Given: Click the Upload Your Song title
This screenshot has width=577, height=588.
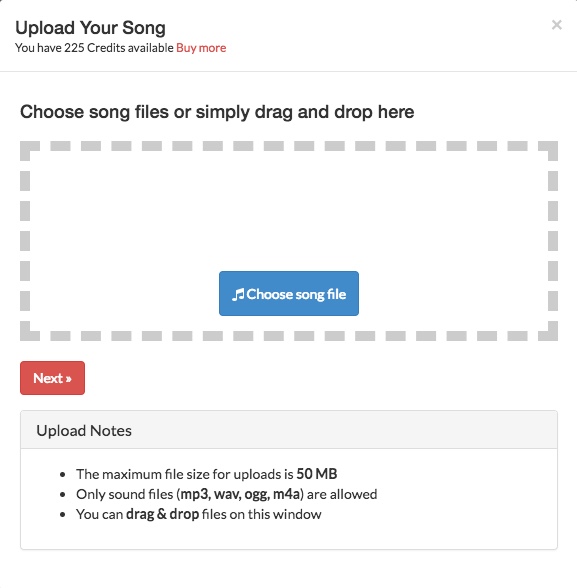Looking at the screenshot, I should point(90,28).
